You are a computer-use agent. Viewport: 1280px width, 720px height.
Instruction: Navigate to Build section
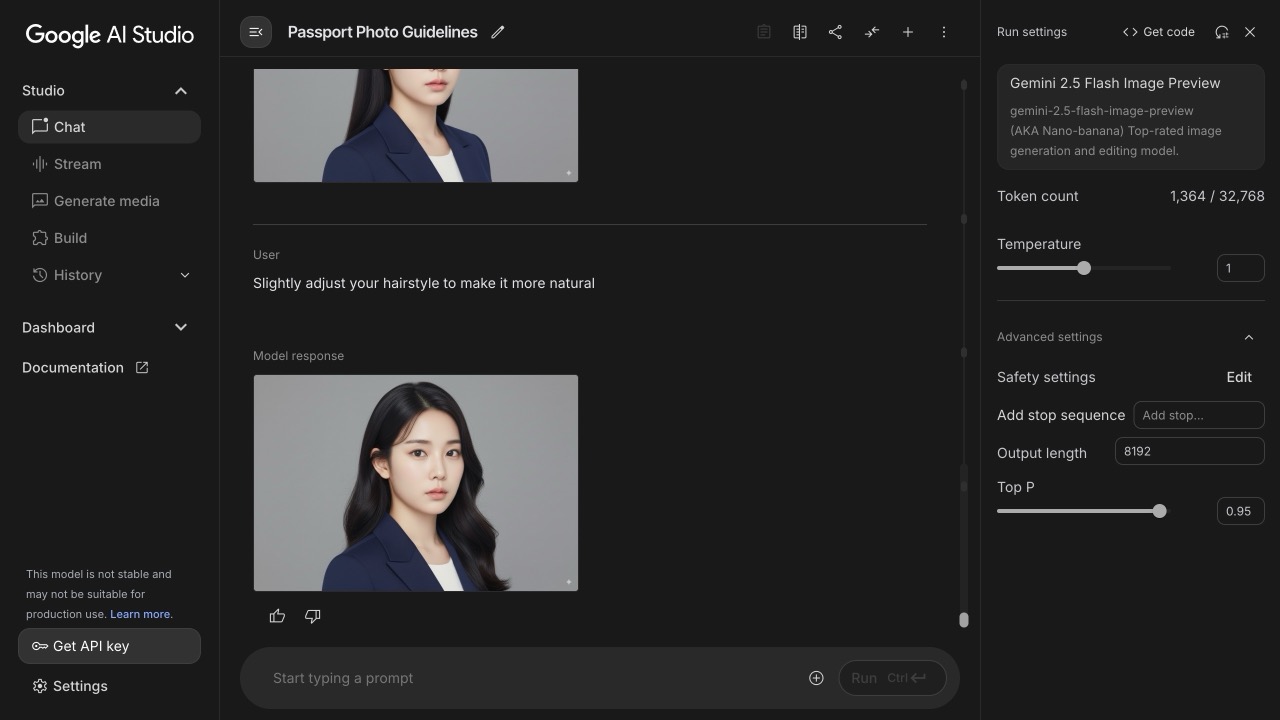tap(110, 238)
